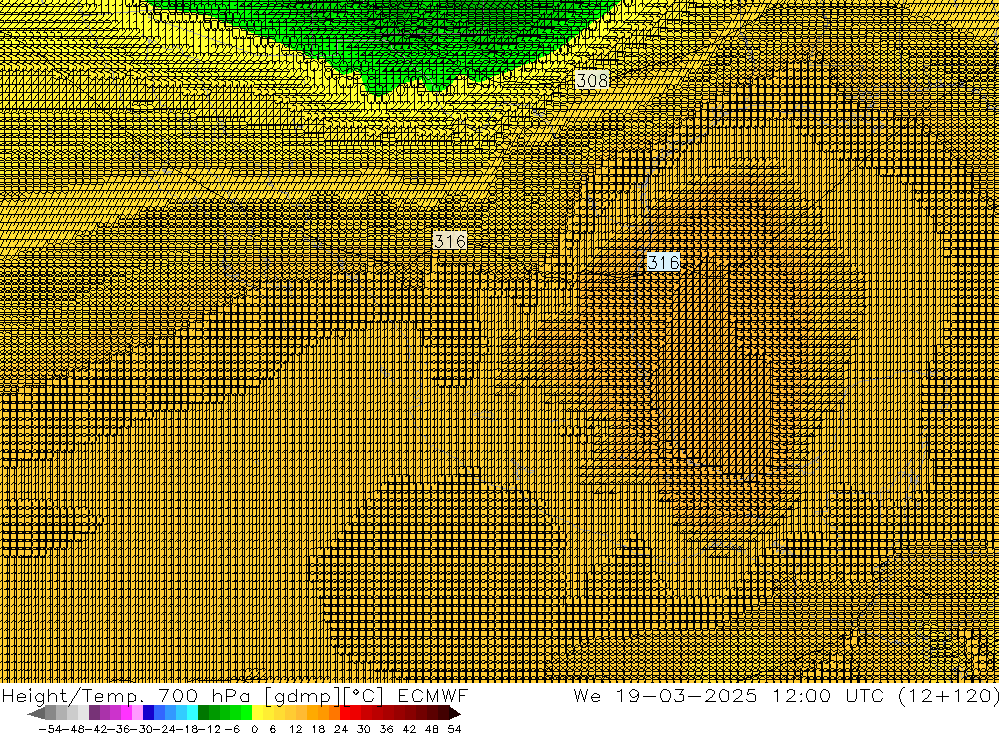Click the '42' legend value
This screenshot has width=1000, height=733.
pyautogui.click(x=409, y=729)
